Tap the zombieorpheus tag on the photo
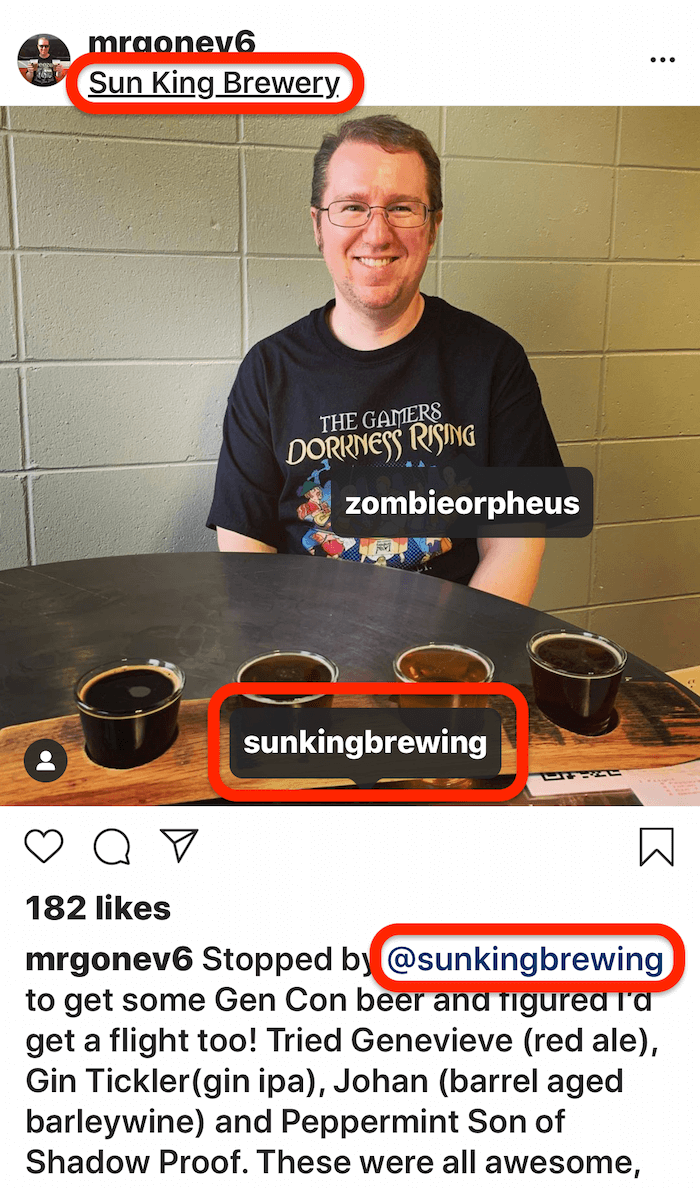This screenshot has height=1188, width=700. (x=462, y=503)
